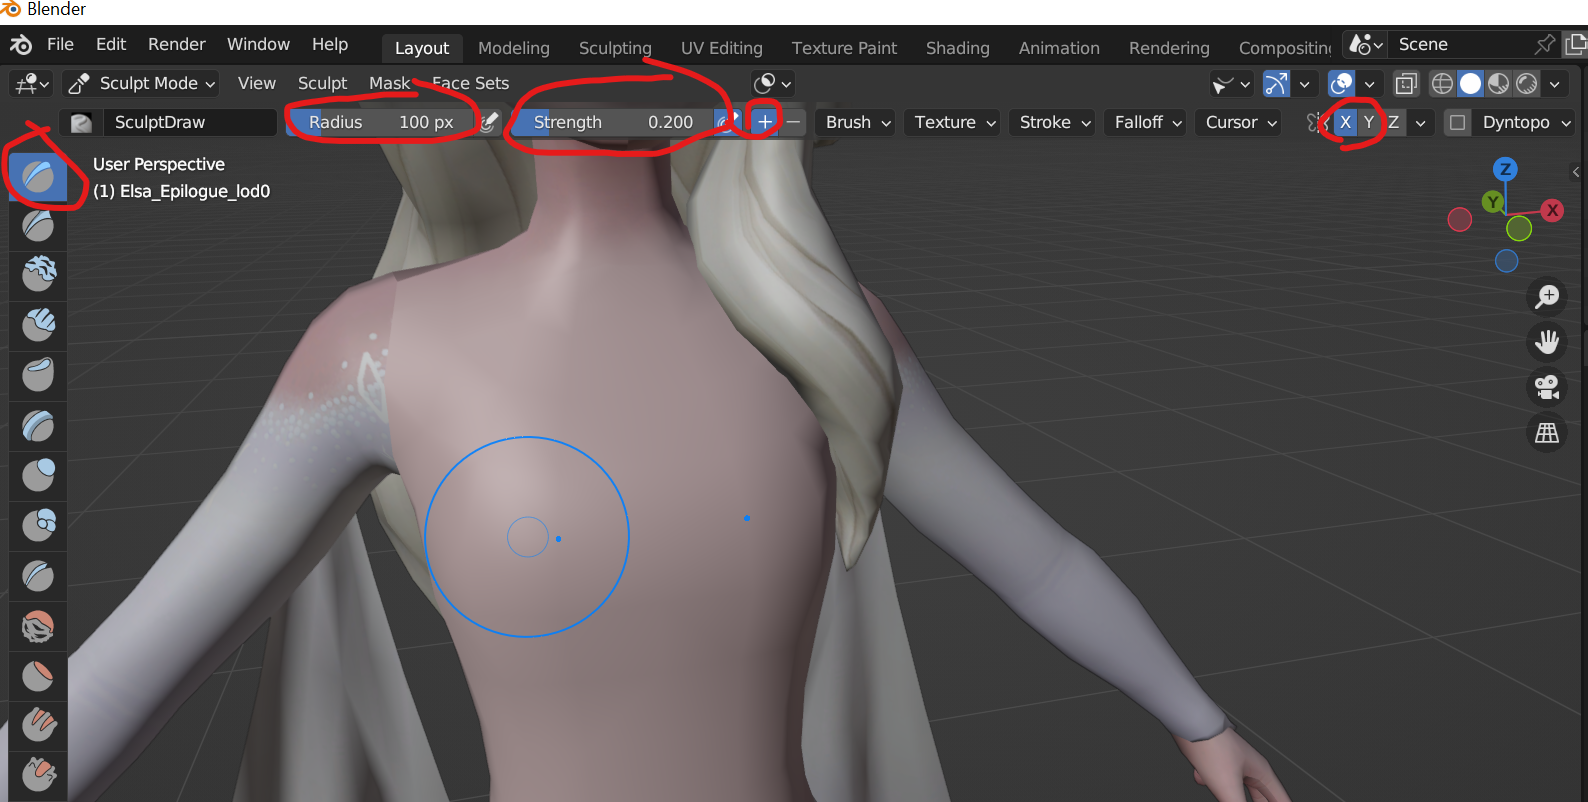Image resolution: width=1588 pixels, height=802 pixels.
Task: Toggle X axis symmetry
Action: coord(1345,122)
